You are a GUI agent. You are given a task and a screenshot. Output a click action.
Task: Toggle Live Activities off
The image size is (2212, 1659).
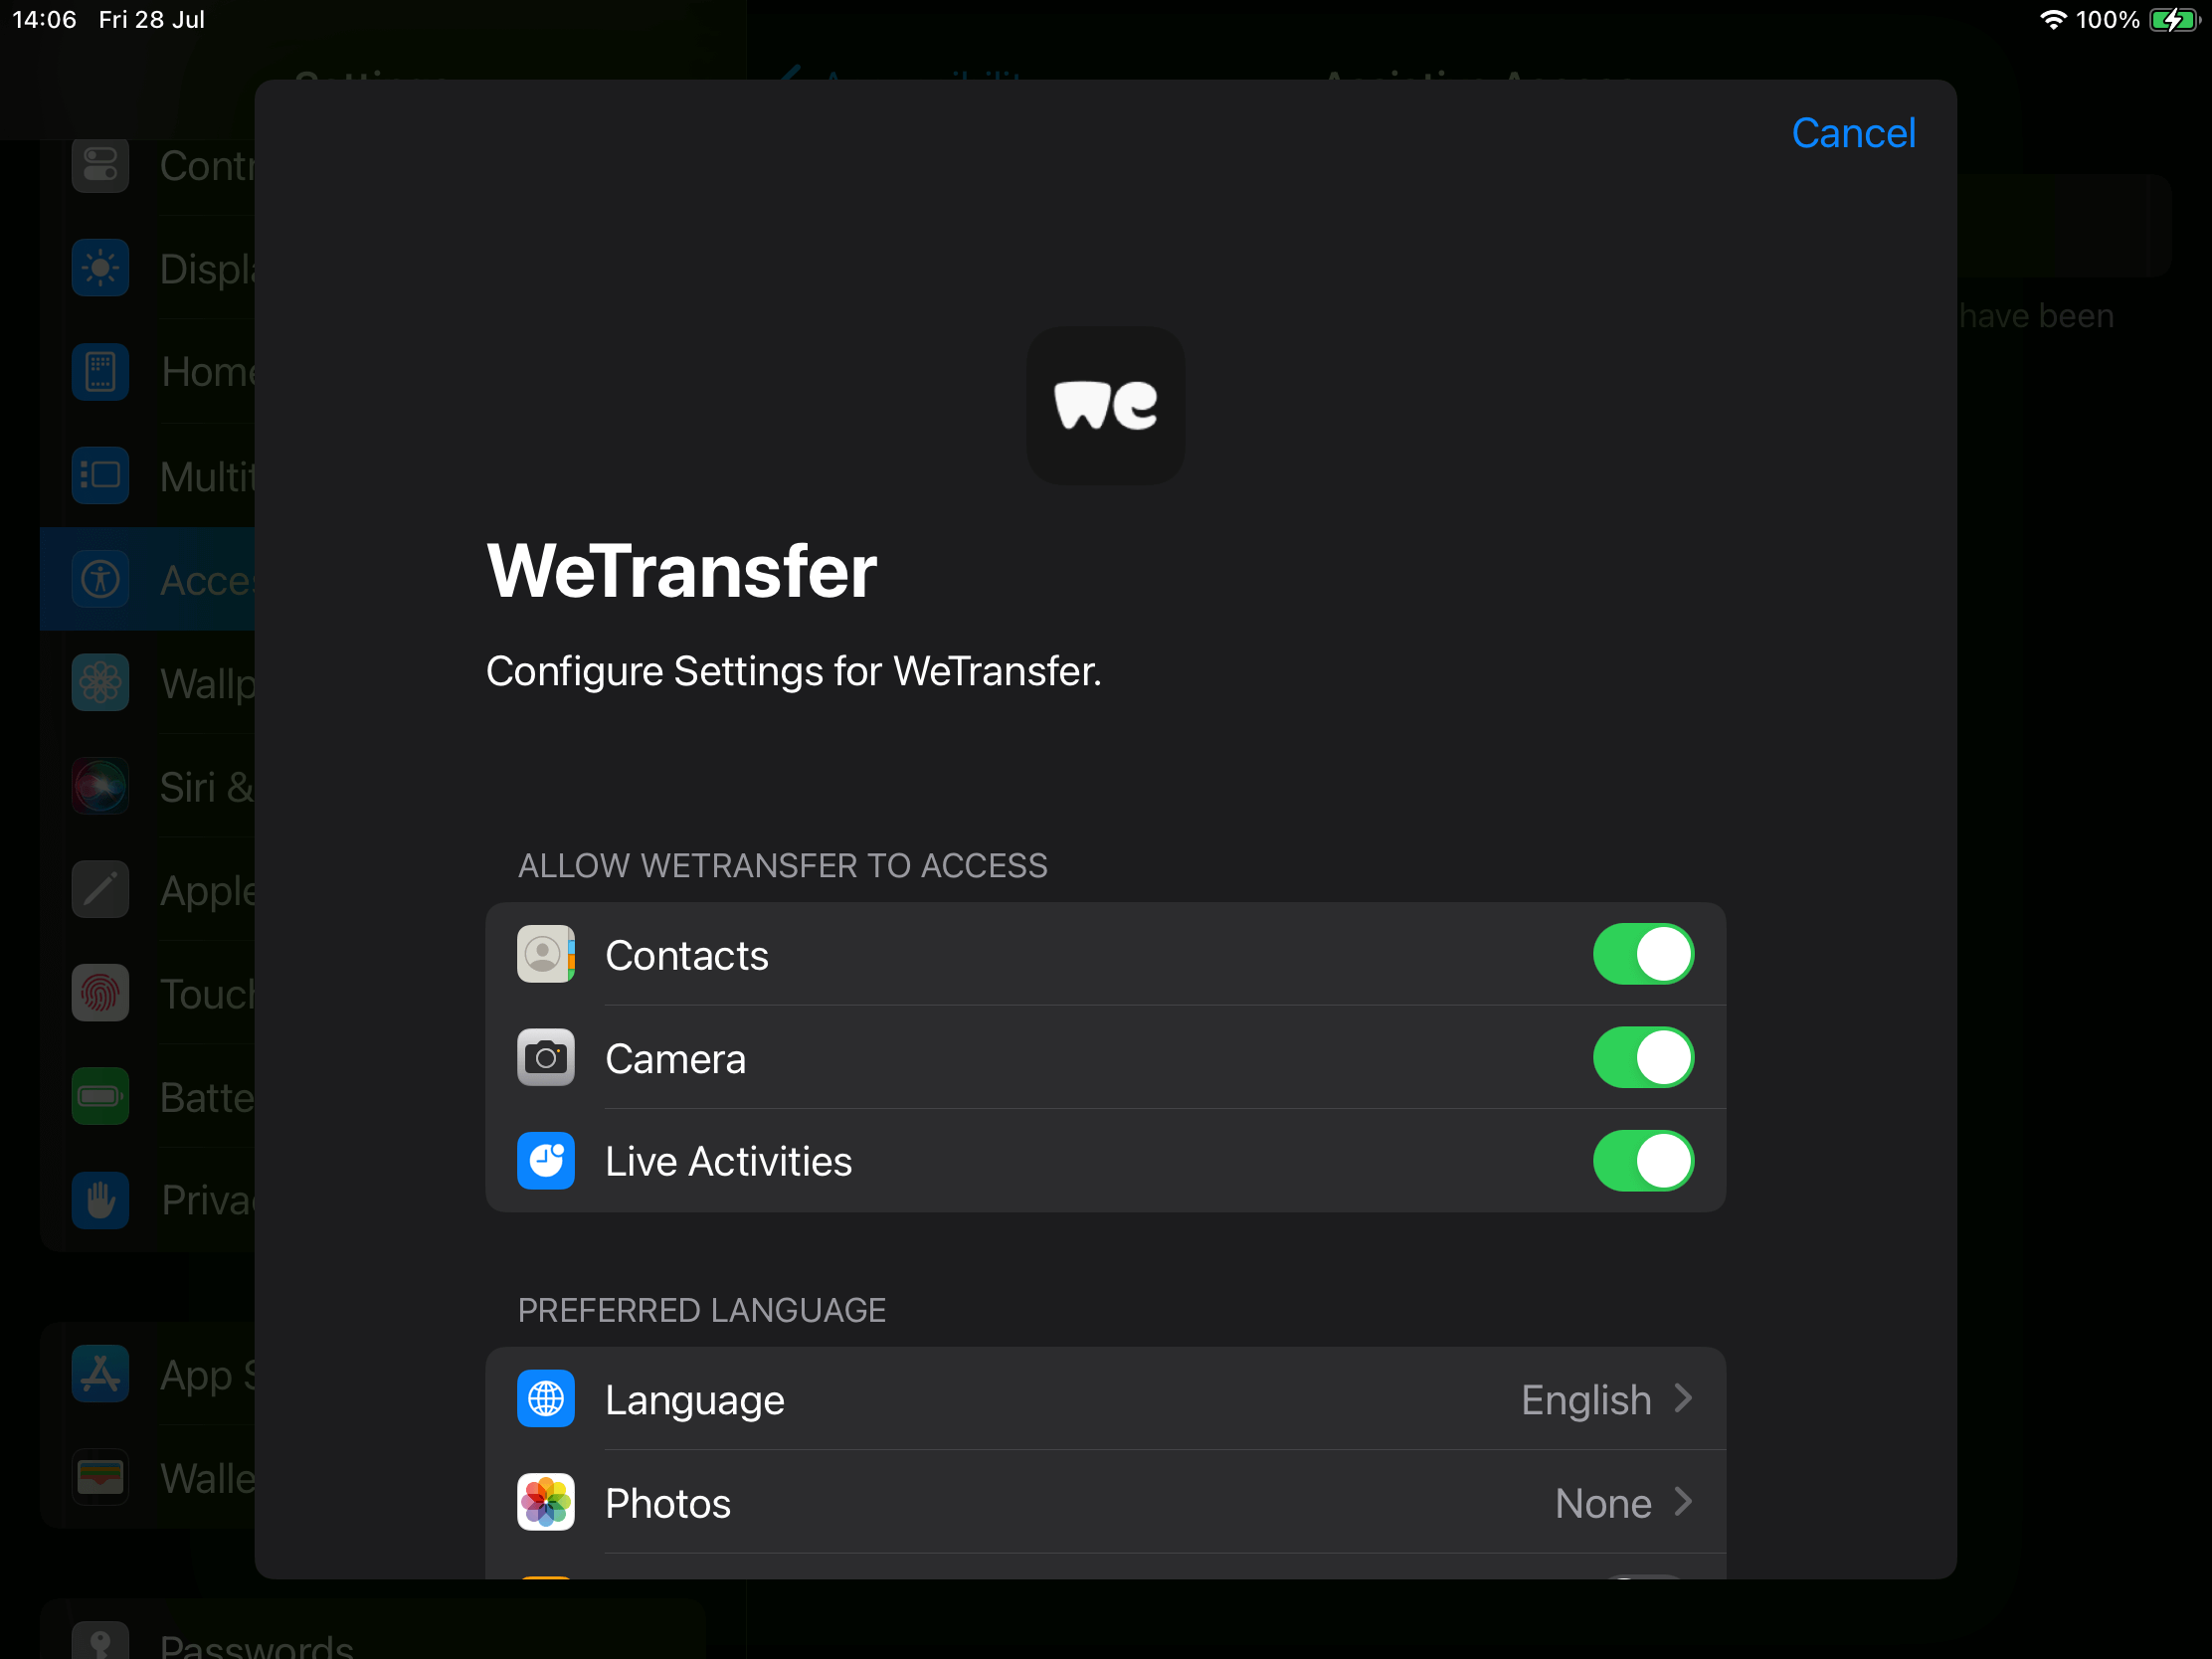1643,1161
